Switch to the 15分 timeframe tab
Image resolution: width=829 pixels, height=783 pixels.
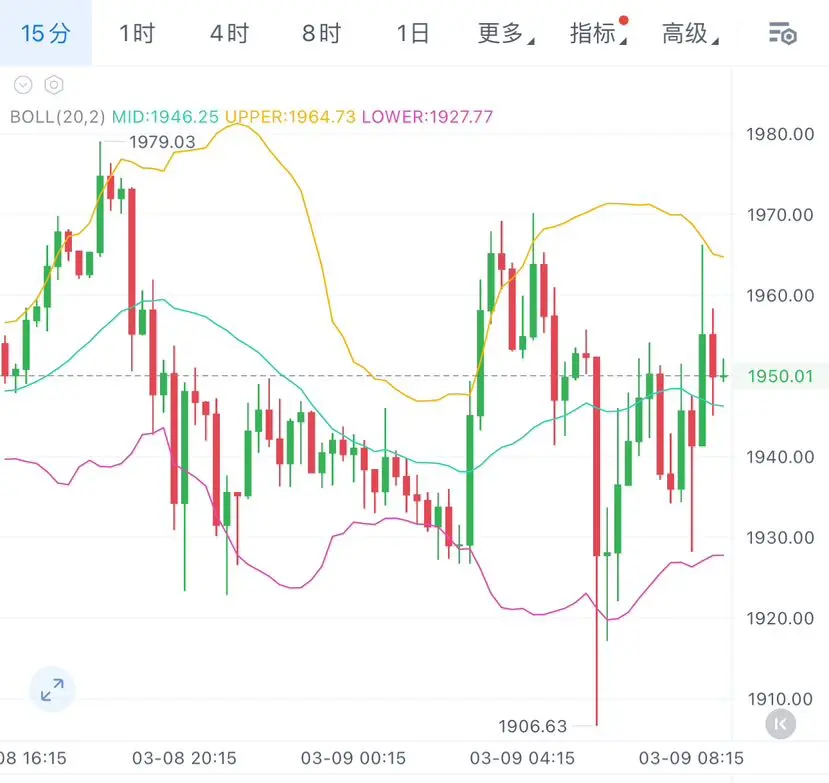tap(46, 34)
